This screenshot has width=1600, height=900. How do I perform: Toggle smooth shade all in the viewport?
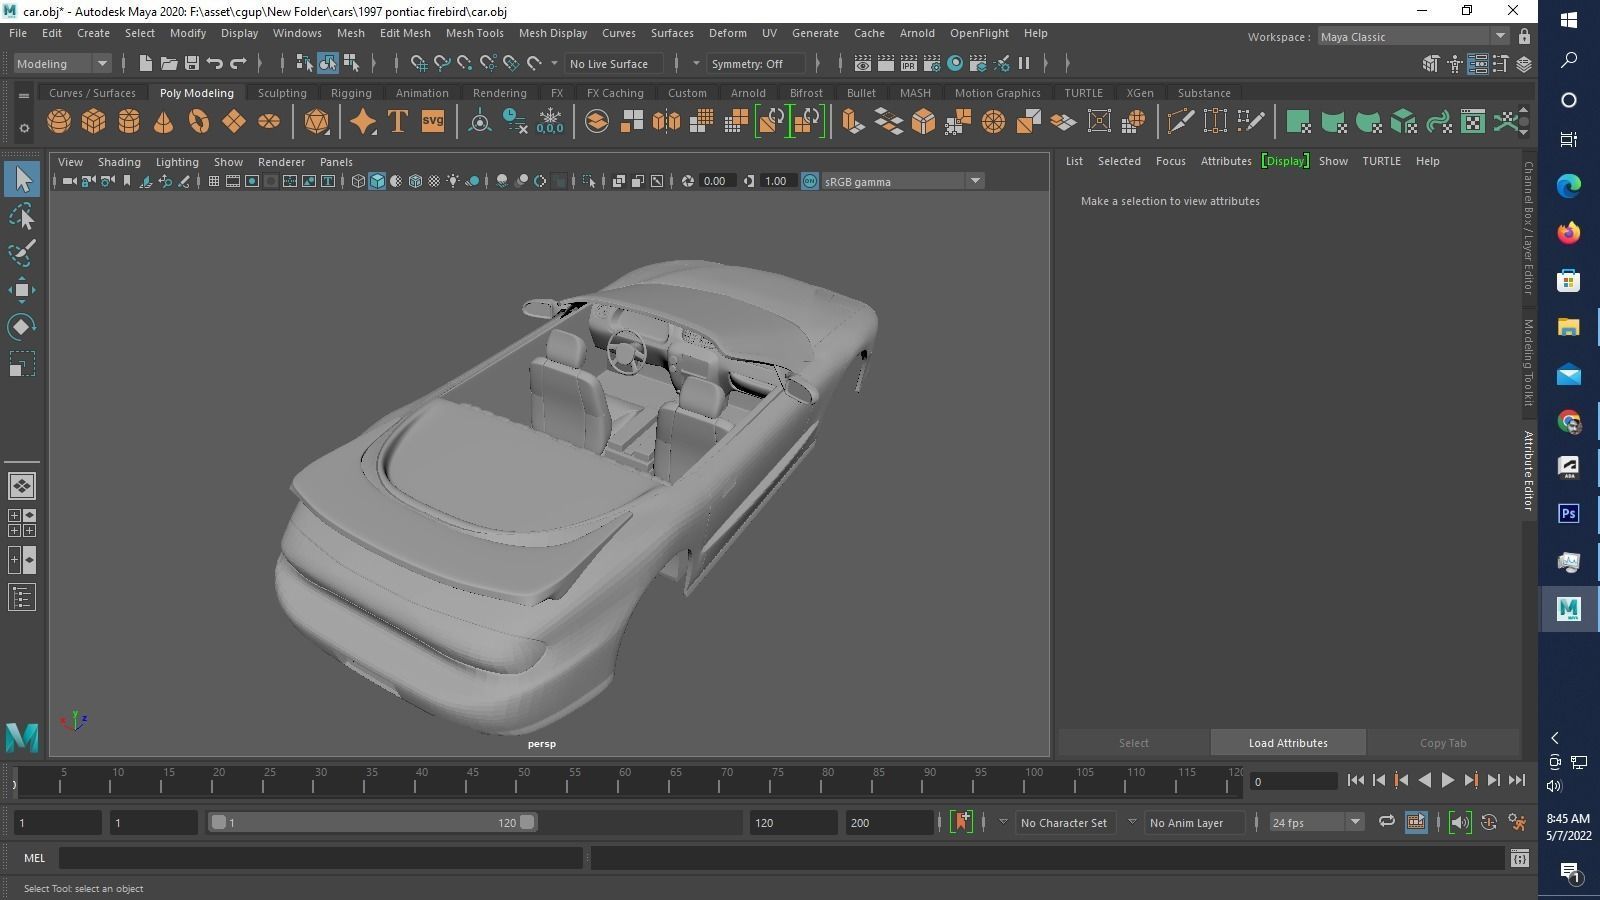[x=377, y=181]
